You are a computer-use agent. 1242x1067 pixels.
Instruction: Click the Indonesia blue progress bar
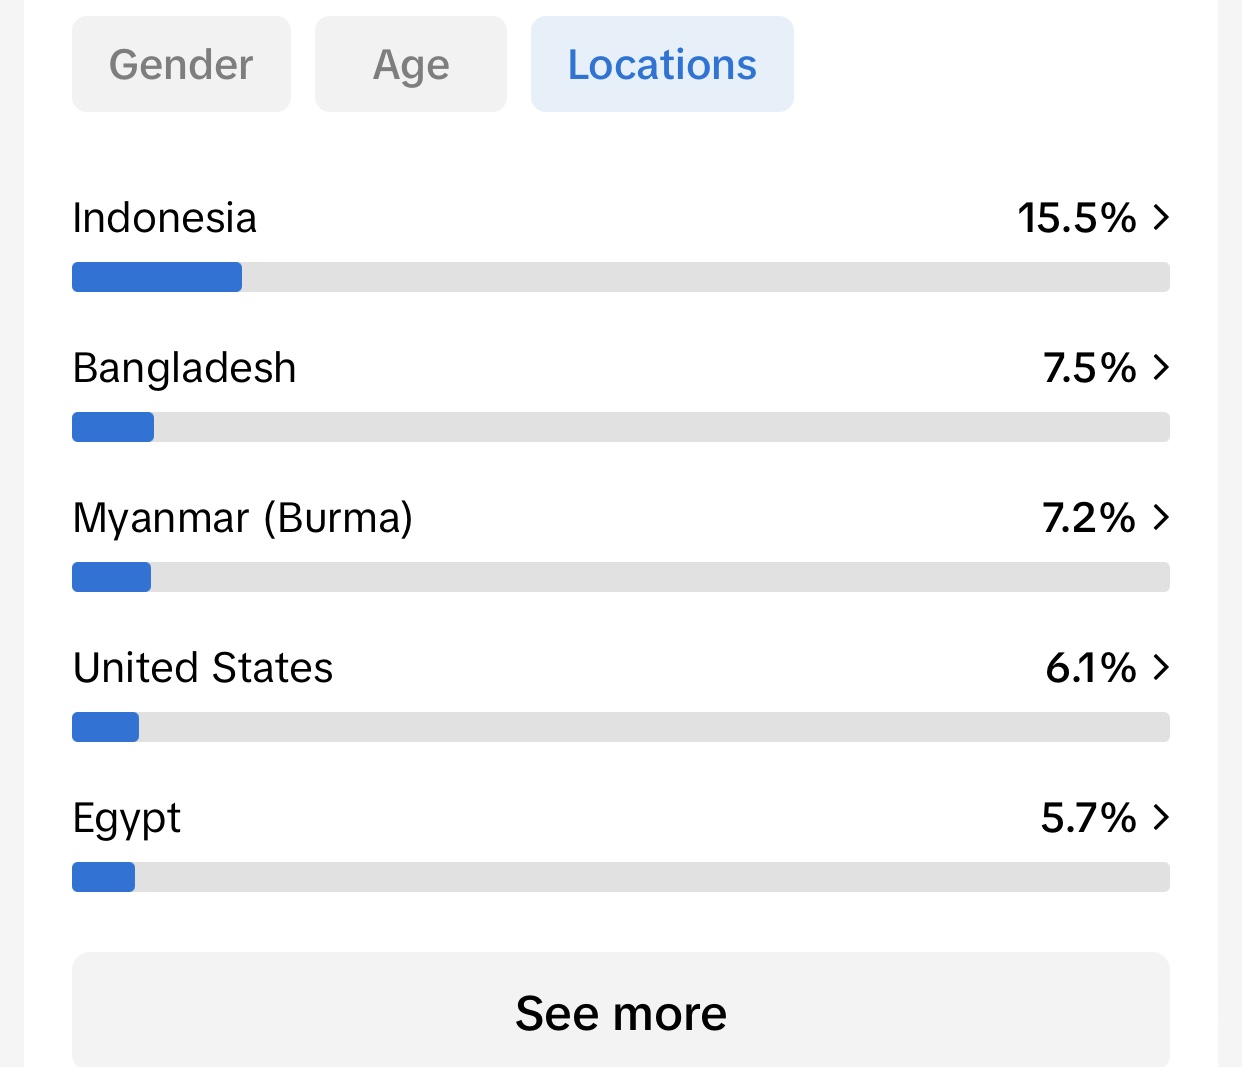click(x=157, y=277)
